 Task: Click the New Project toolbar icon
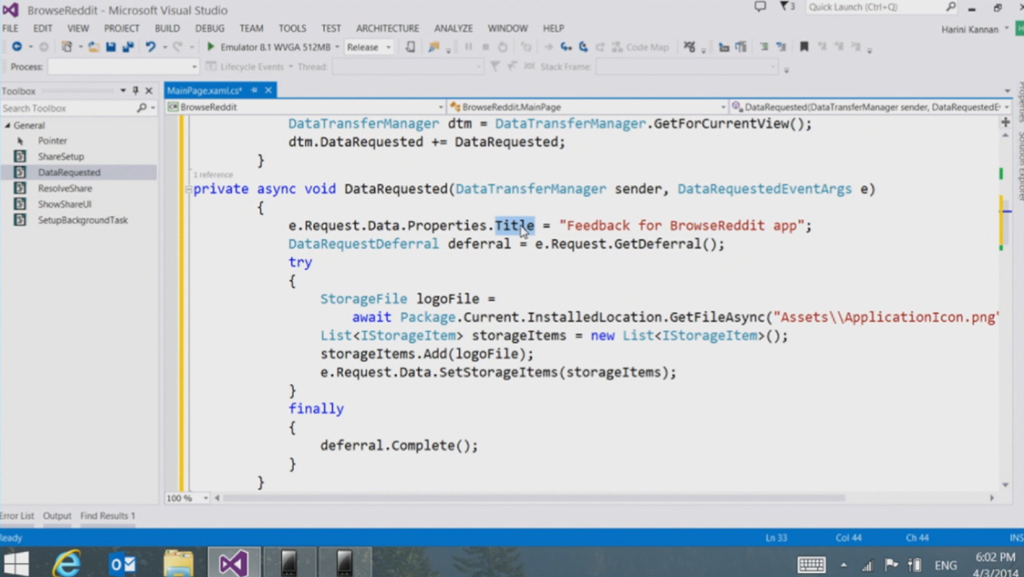click(x=67, y=47)
